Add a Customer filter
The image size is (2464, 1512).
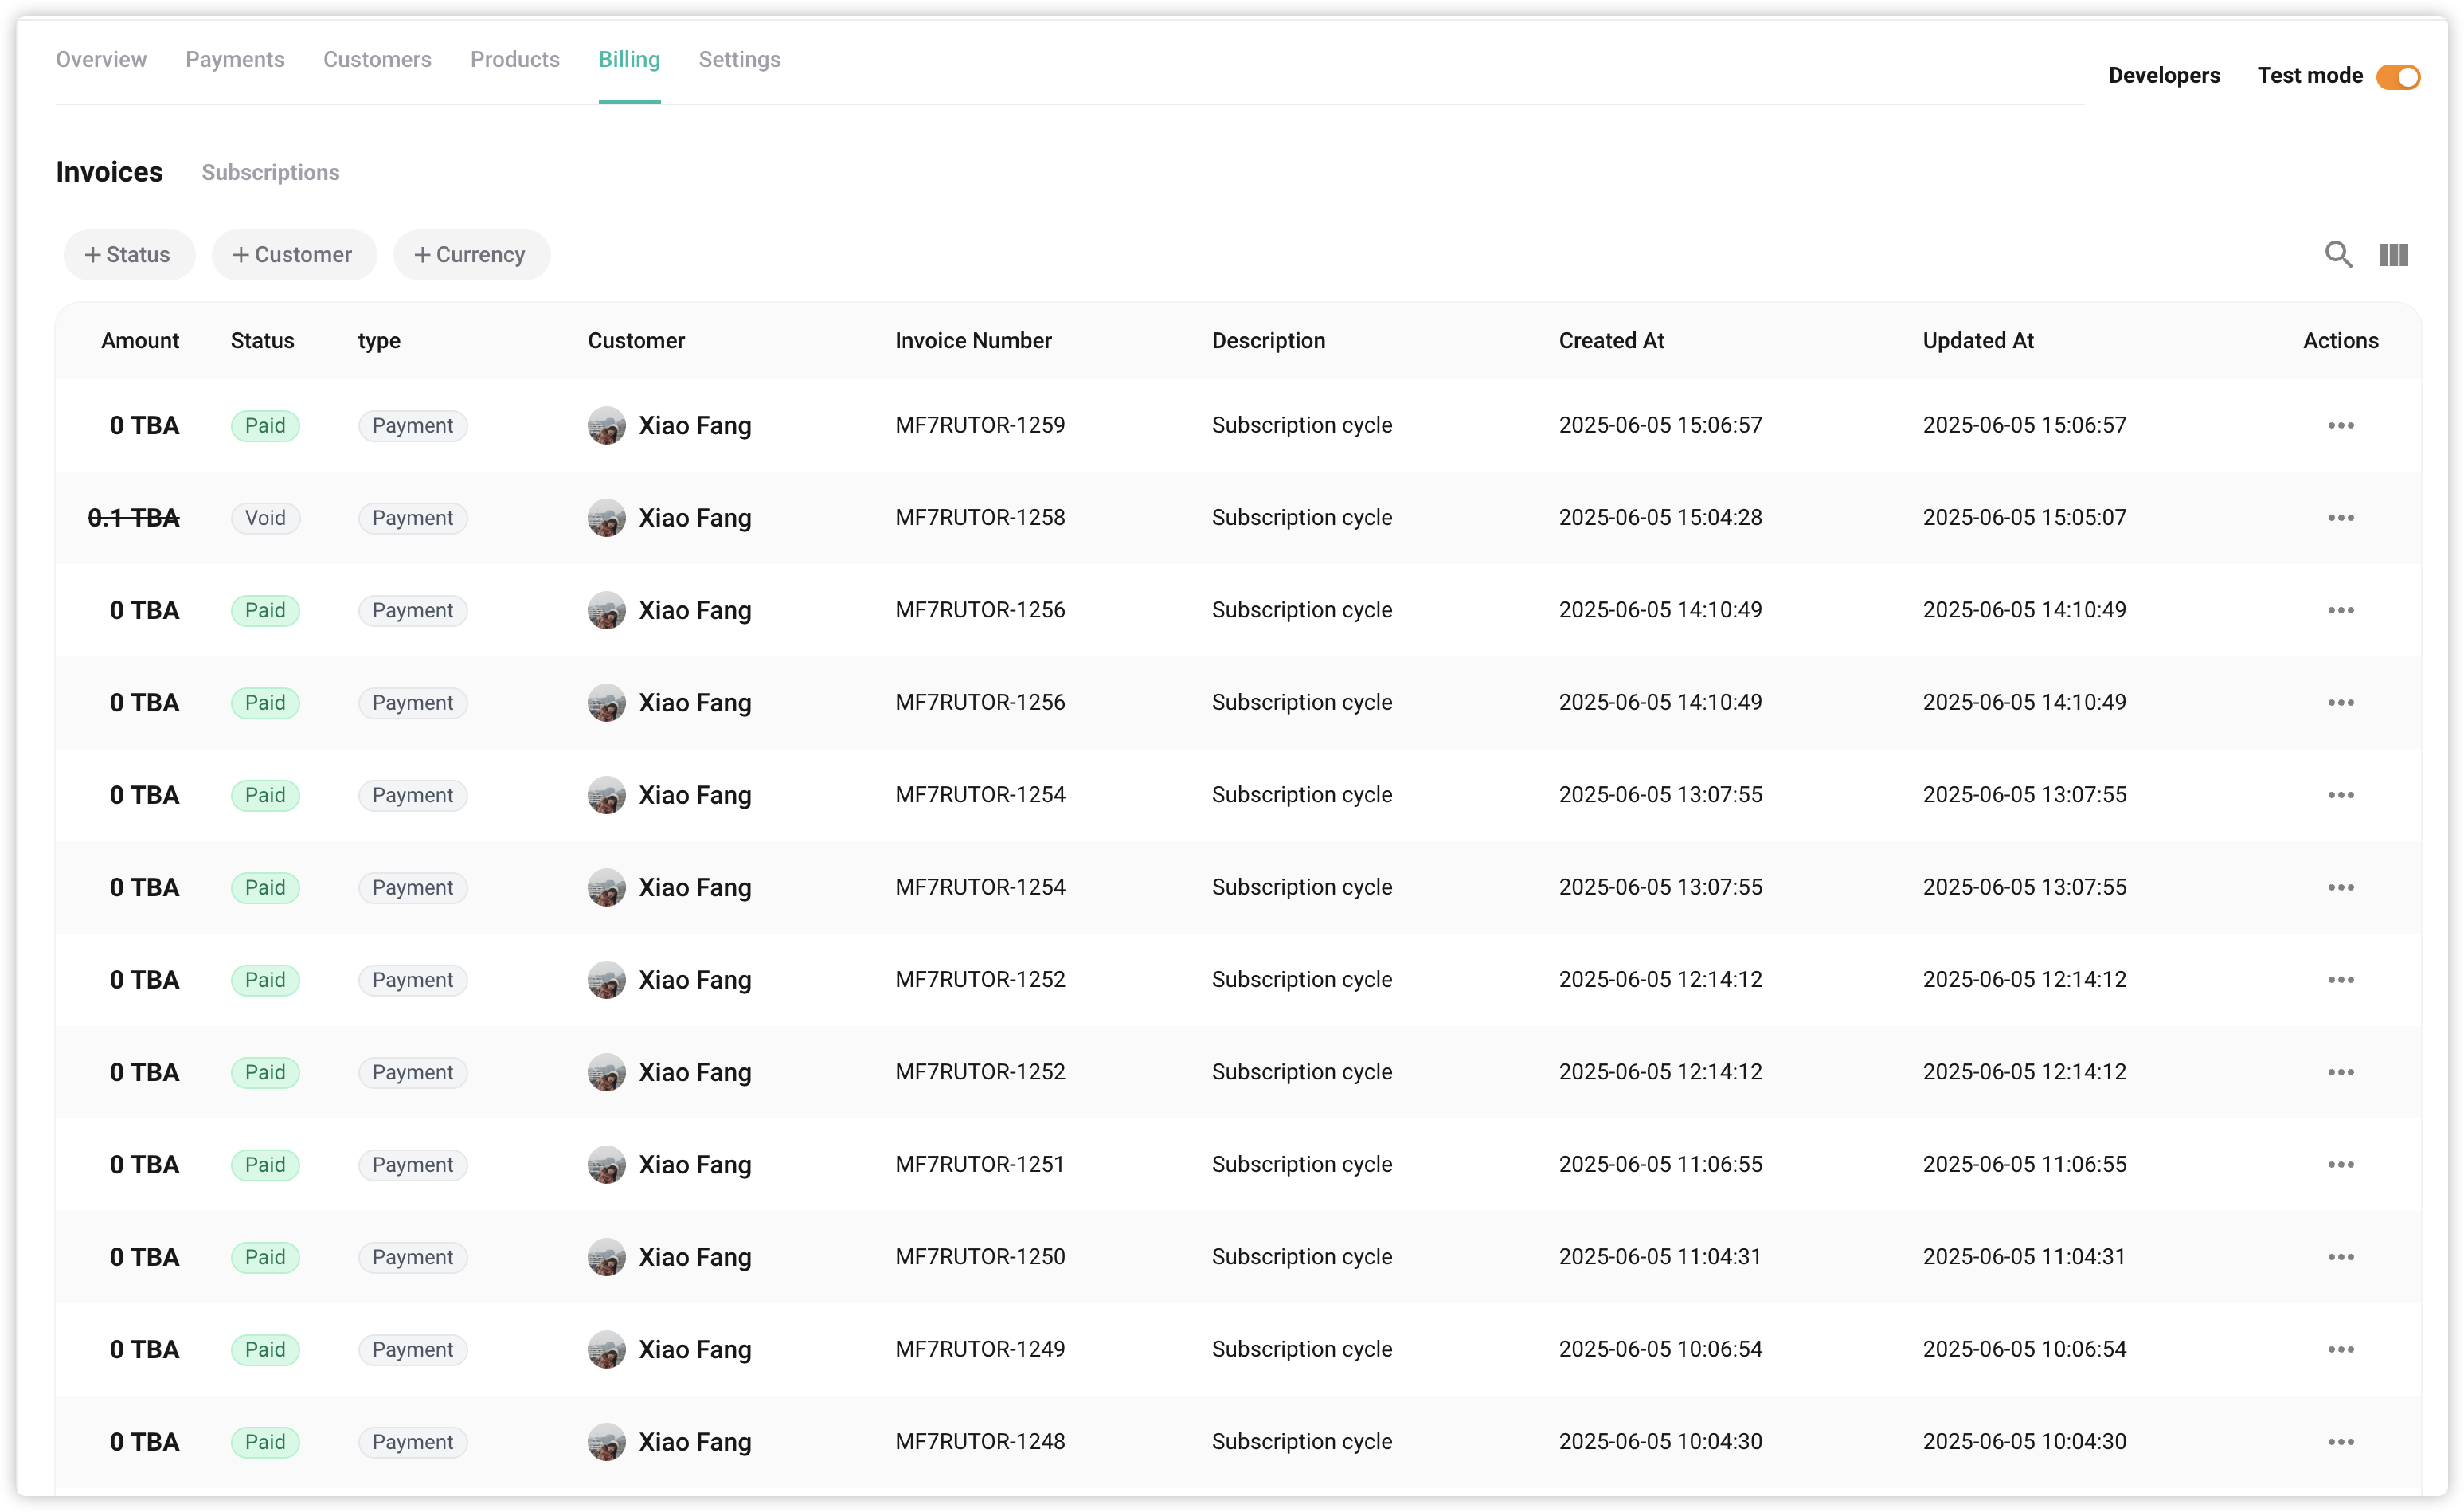293,255
